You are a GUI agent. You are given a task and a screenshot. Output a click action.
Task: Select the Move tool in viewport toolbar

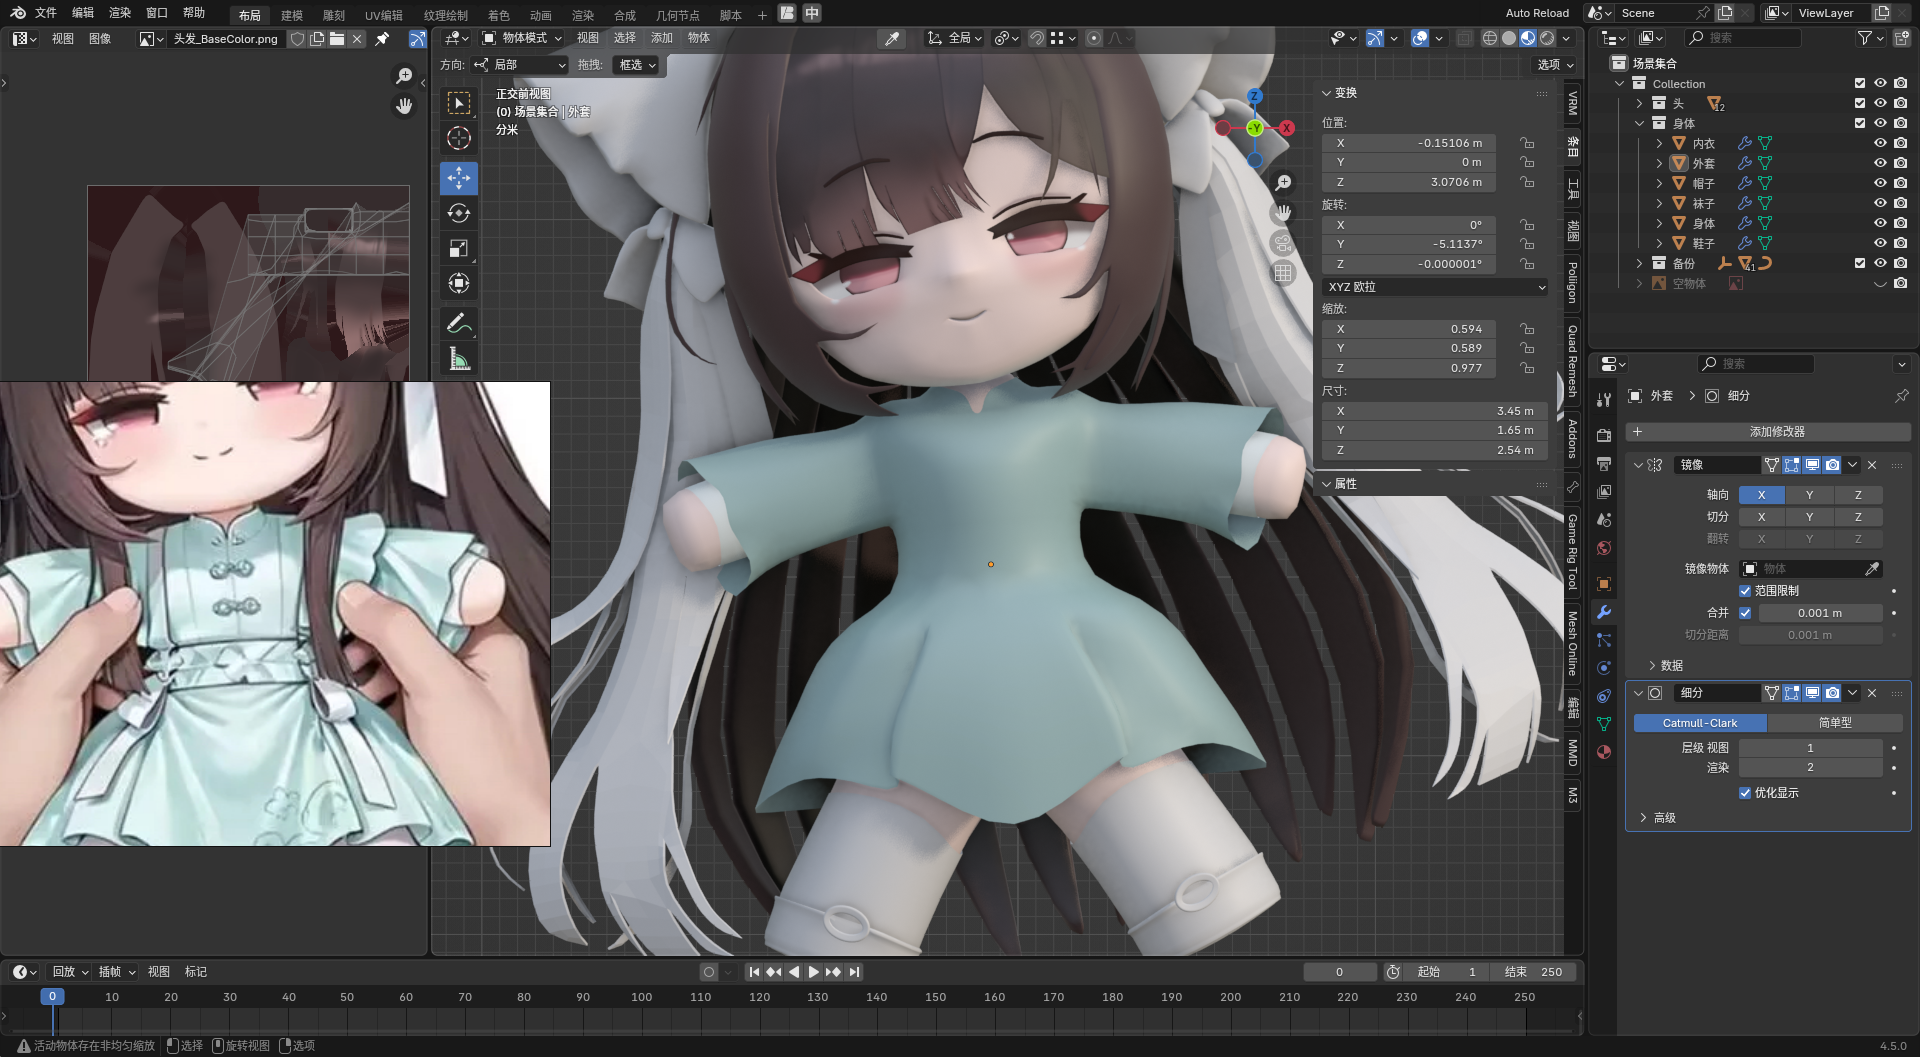pyautogui.click(x=459, y=178)
